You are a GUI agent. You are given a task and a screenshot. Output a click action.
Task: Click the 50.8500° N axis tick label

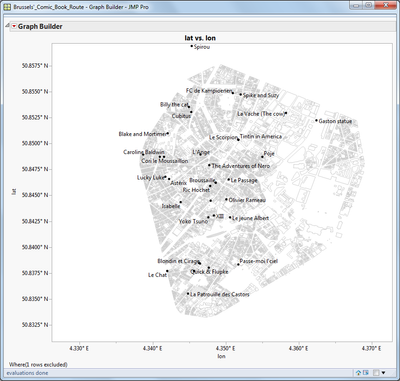(x=35, y=143)
